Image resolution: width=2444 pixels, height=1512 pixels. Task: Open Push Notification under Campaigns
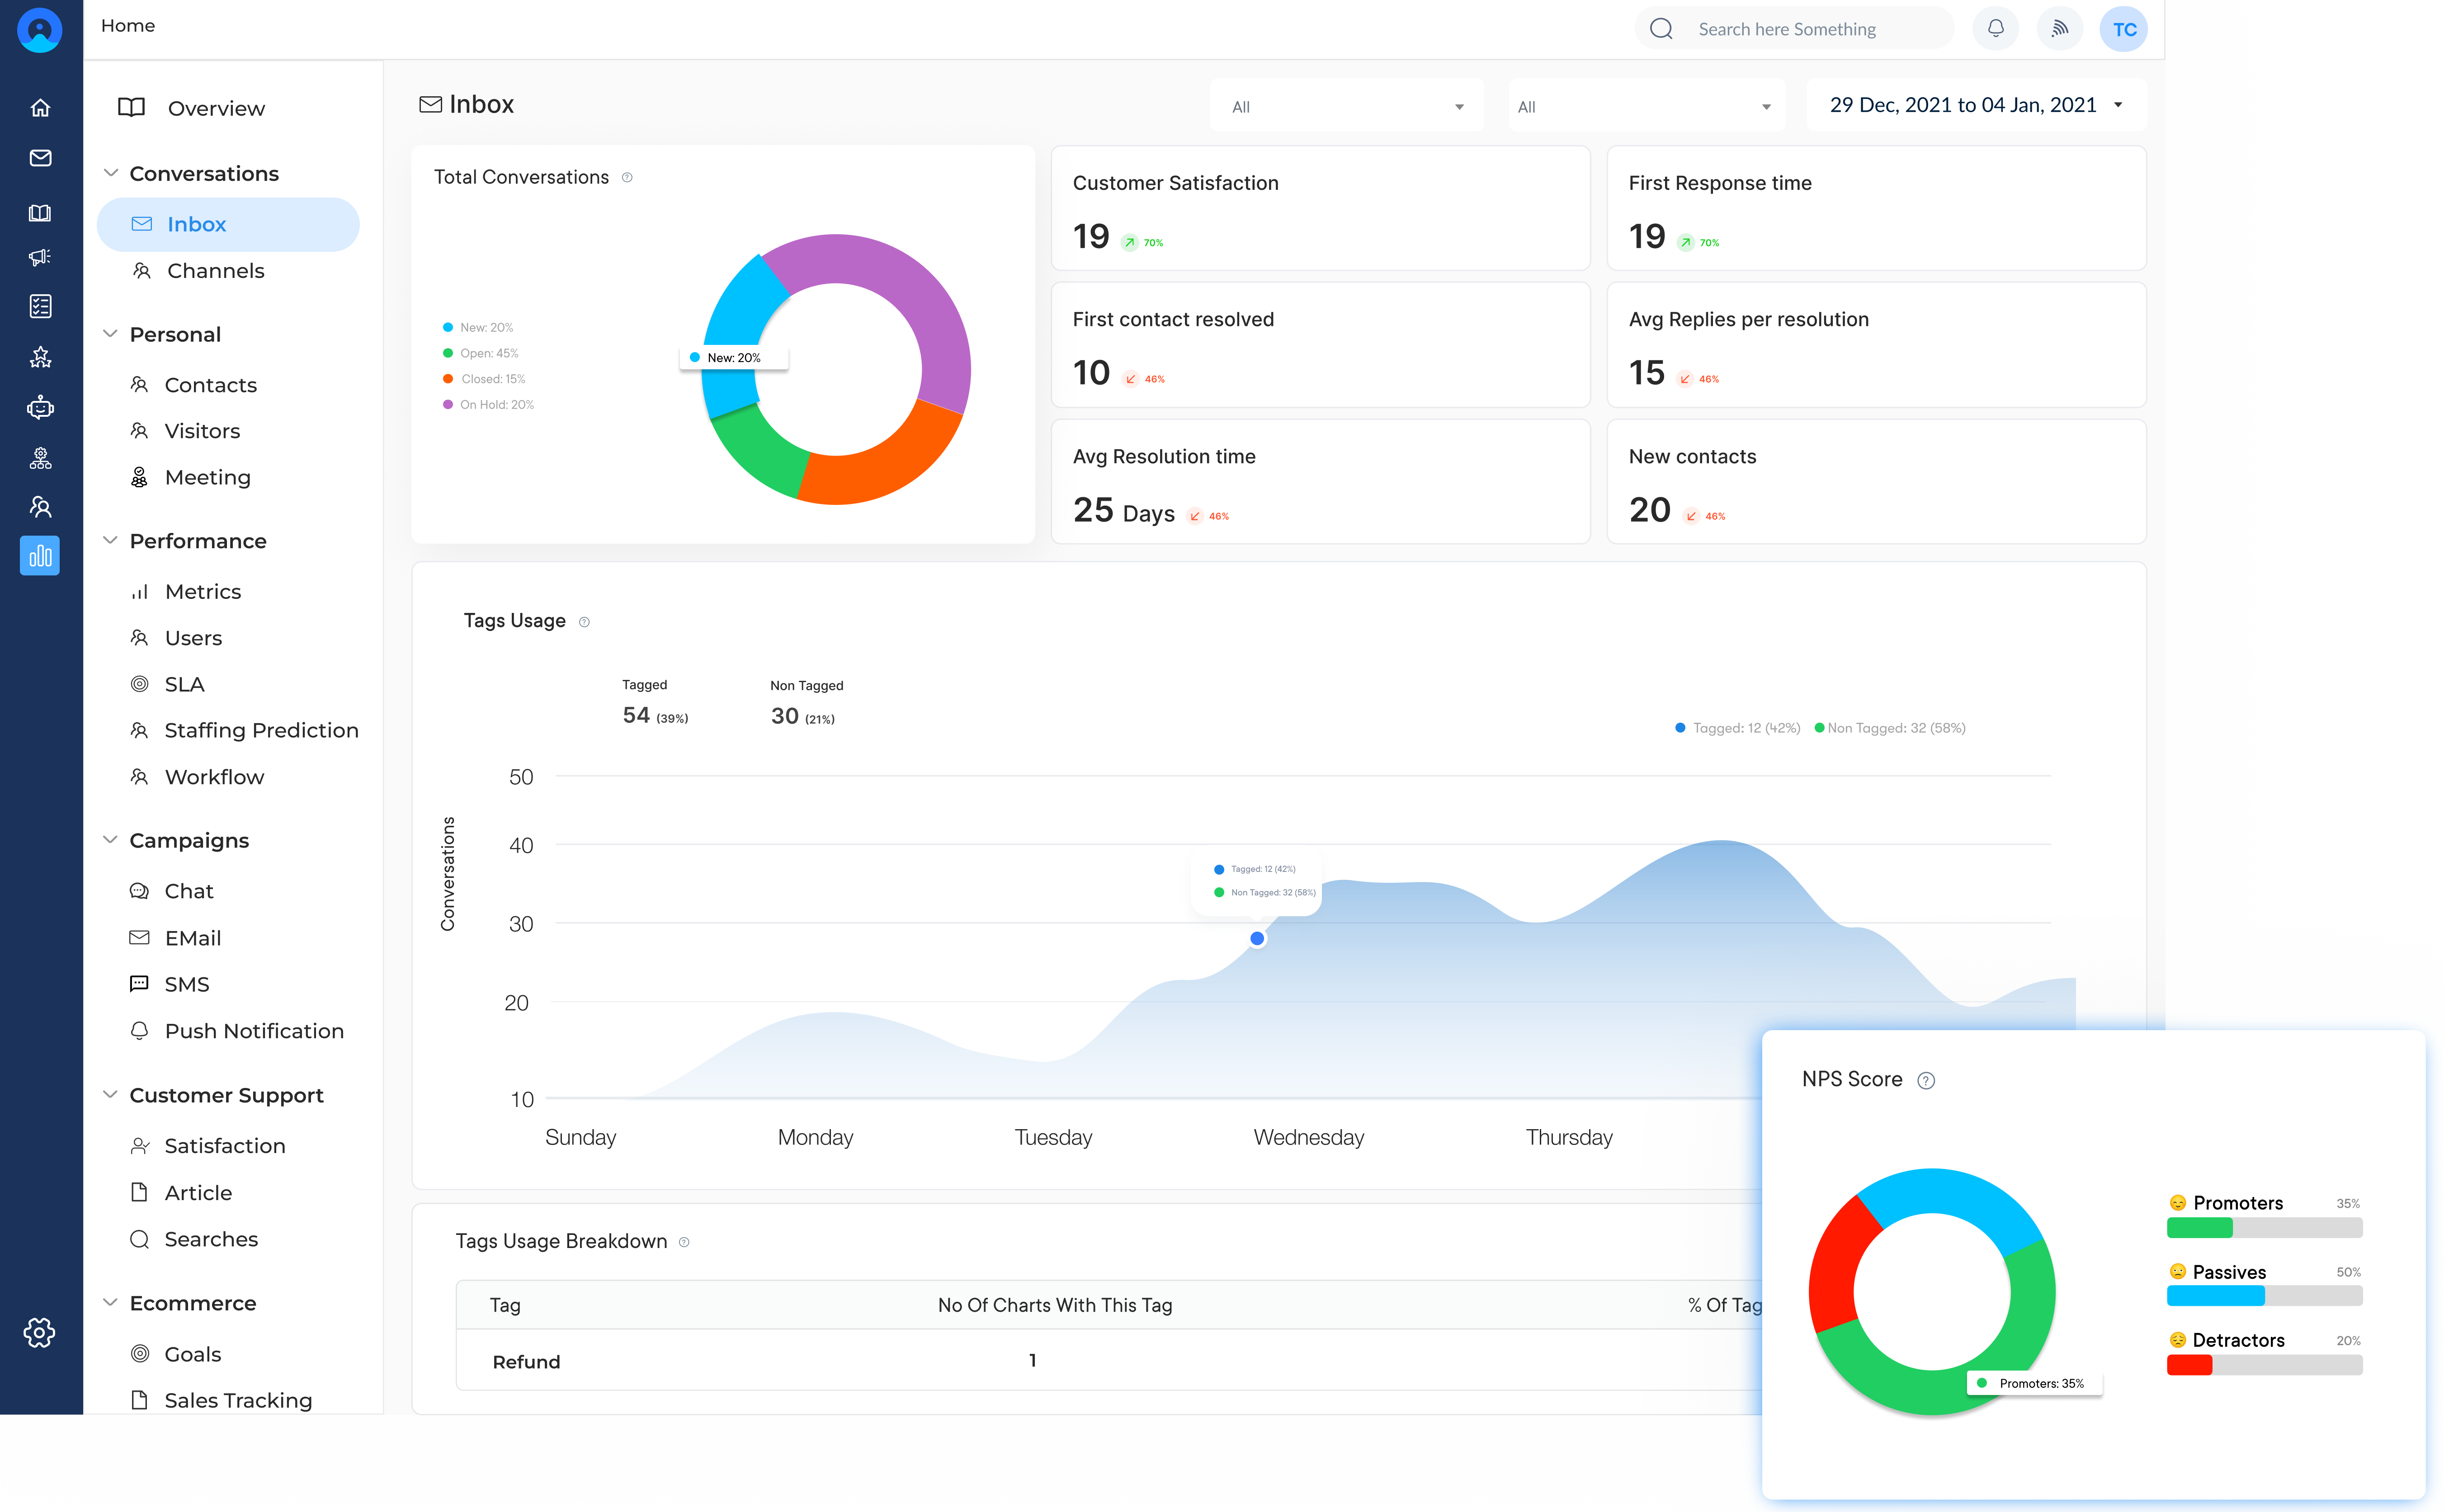[x=253, y=1031]
